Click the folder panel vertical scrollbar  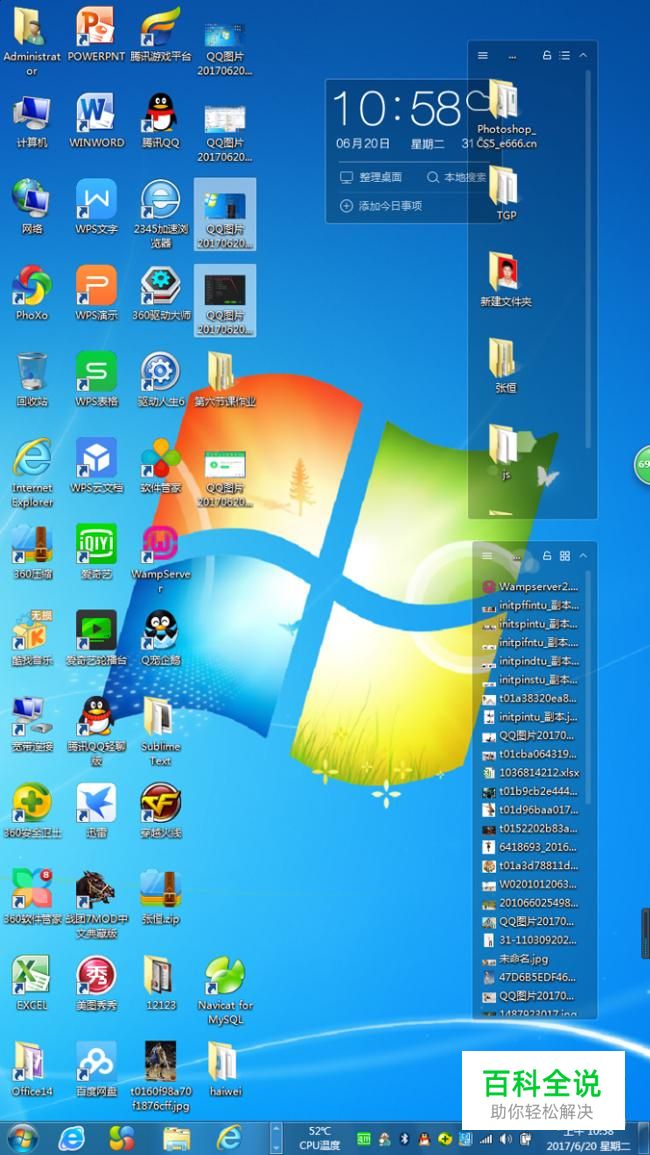(x=588, y=259)
